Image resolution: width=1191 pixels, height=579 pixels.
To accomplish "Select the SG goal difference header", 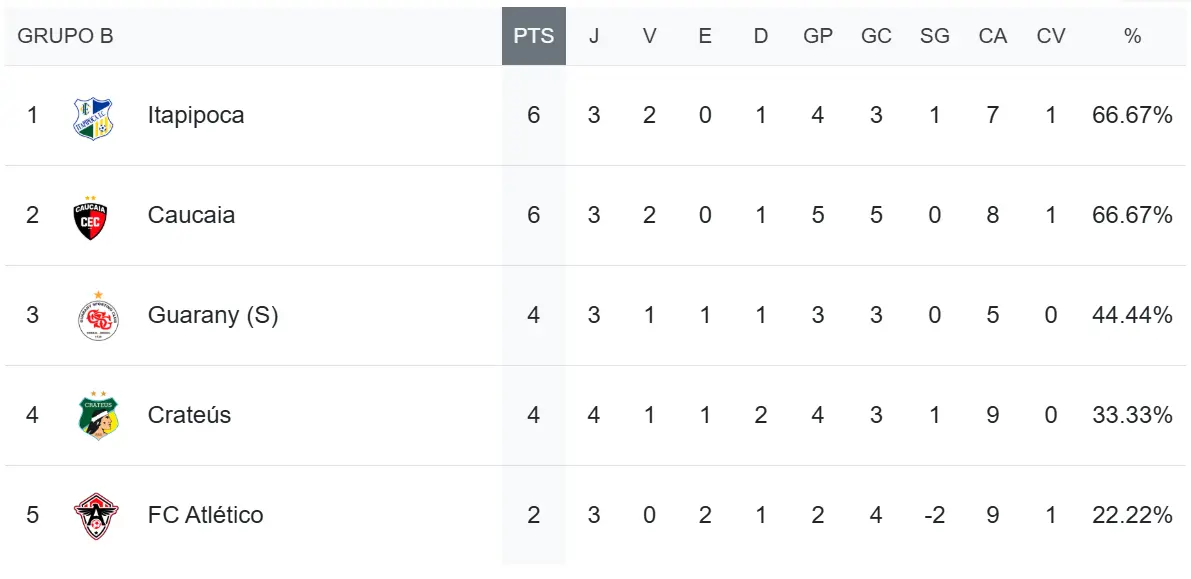I will tap(934, 36).
